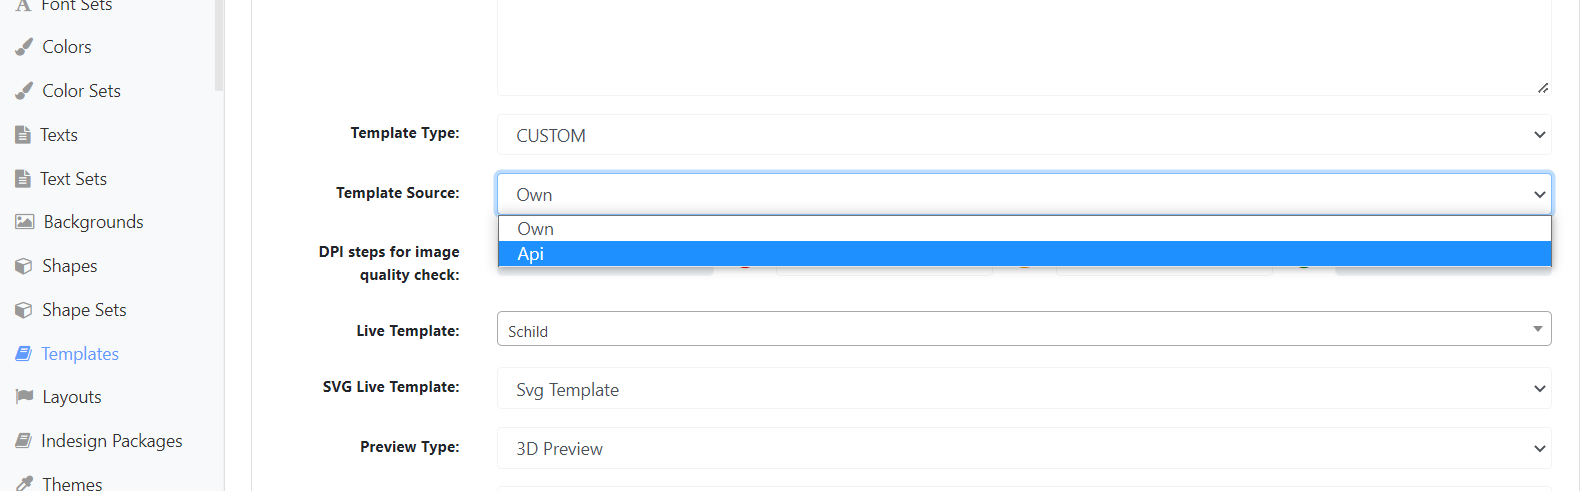Click the Text Sets document icon
Viewport: 1587px width, 491px height.
click(x=23, y=179)
